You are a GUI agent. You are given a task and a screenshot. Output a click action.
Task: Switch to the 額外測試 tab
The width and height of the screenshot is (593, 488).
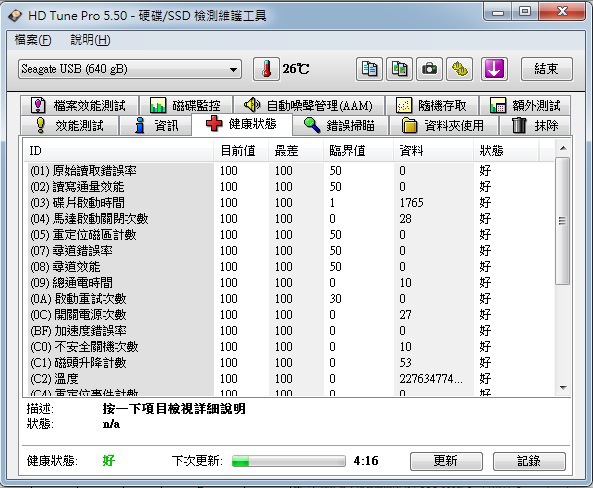pyautogui.click(x=525, y=105)
